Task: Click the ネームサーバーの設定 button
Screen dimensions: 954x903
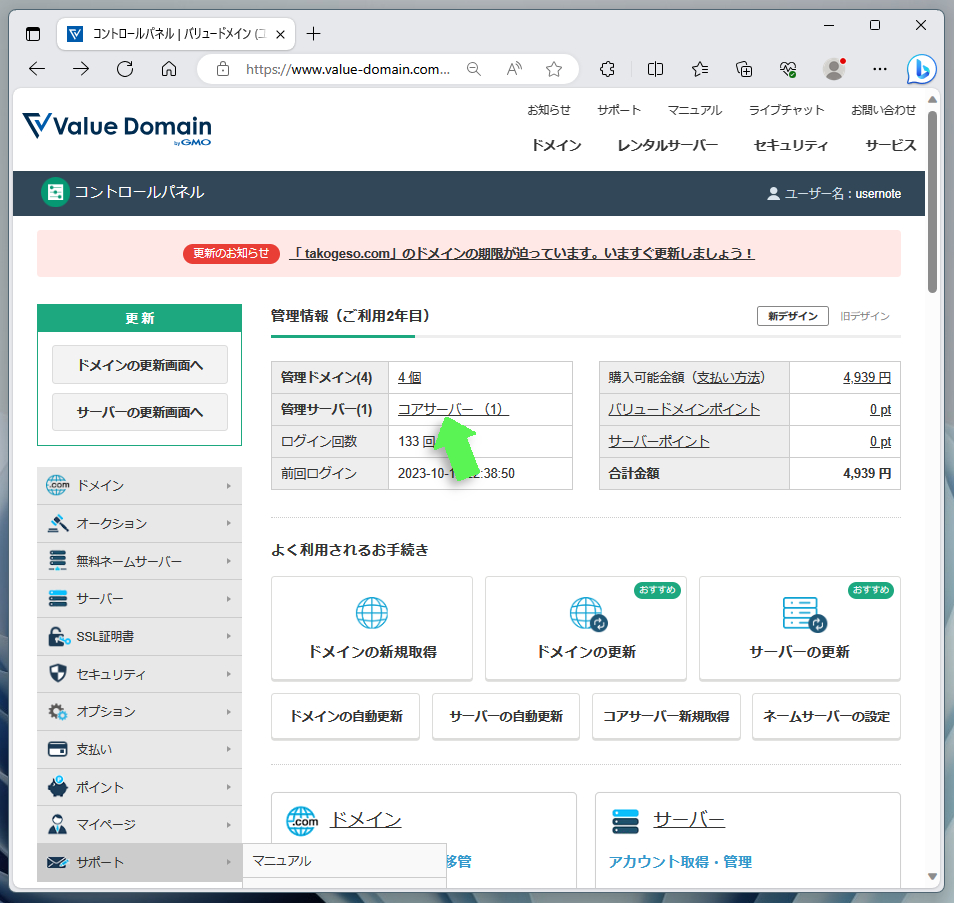Action: [x=826, y=716]
